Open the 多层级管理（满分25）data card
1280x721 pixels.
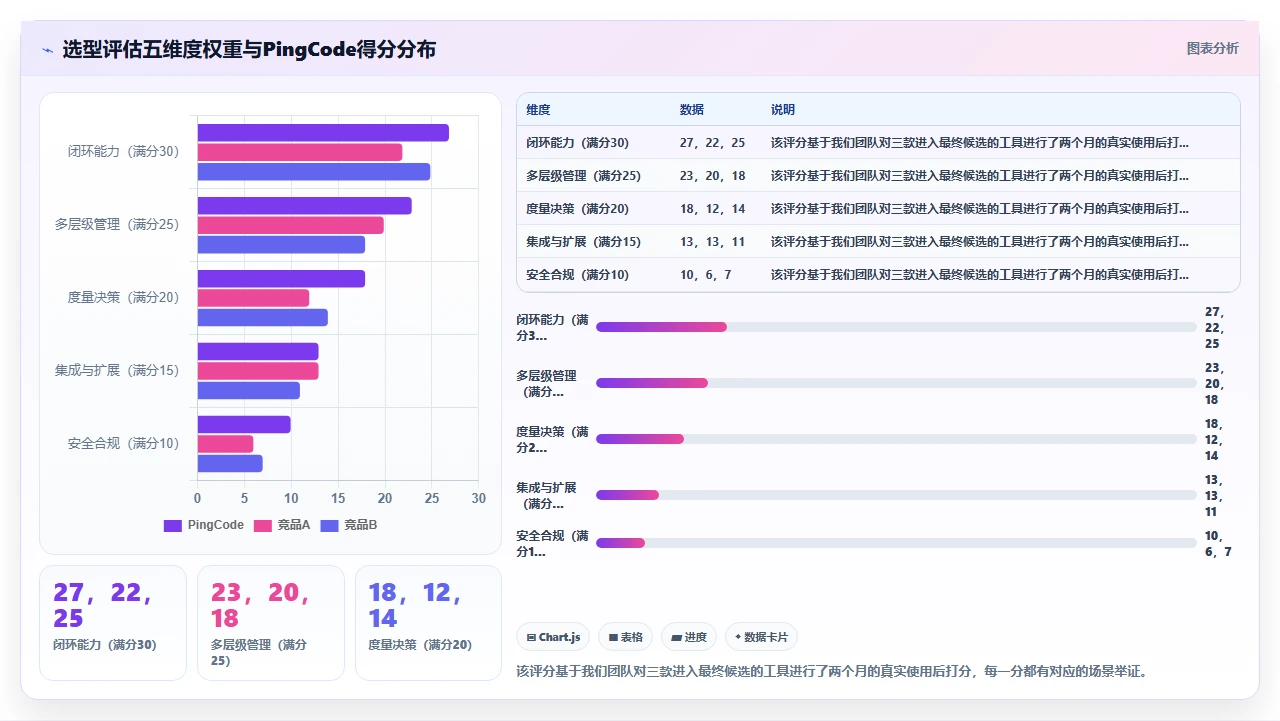coord(271,623)
